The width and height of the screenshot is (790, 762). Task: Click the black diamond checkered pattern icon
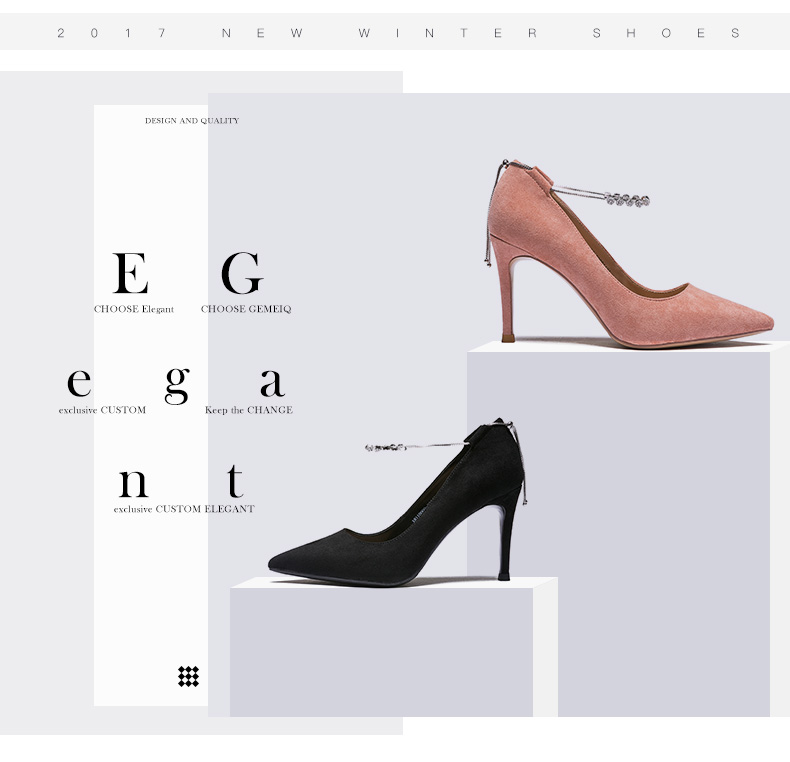[x=188, y=677]
